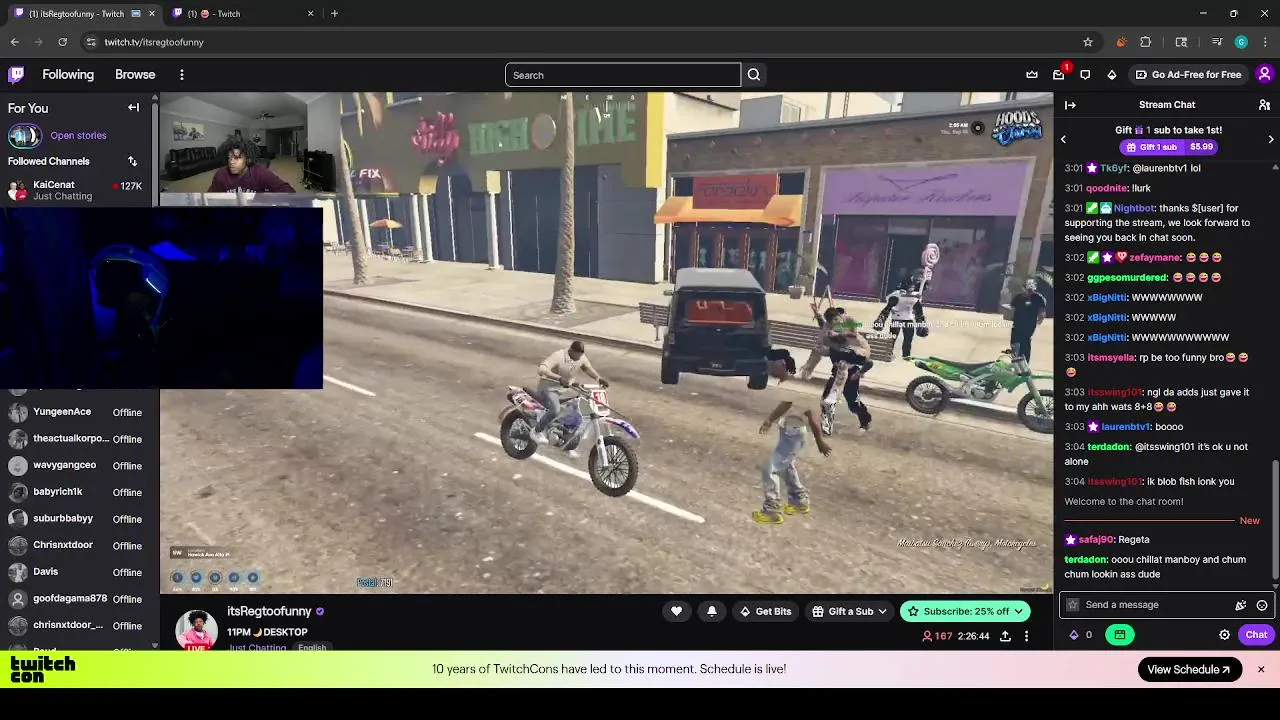This screenshot has width=1280, height=720.
Task: Show next gift leaderboard arrow
Action: tap(1271, 139)
